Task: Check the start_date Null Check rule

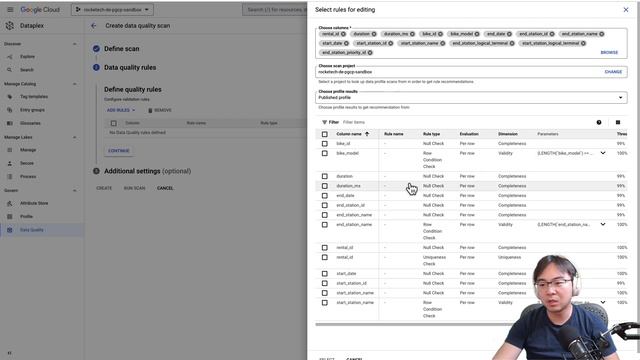Action: [324, 273]
